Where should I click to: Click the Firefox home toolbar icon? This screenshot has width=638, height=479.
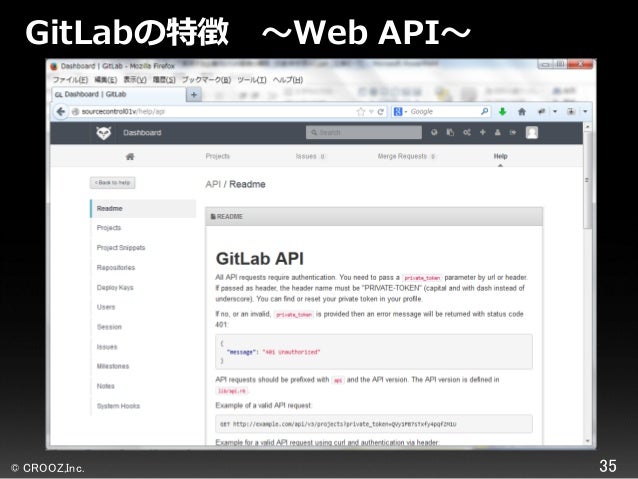pos(522,112)
